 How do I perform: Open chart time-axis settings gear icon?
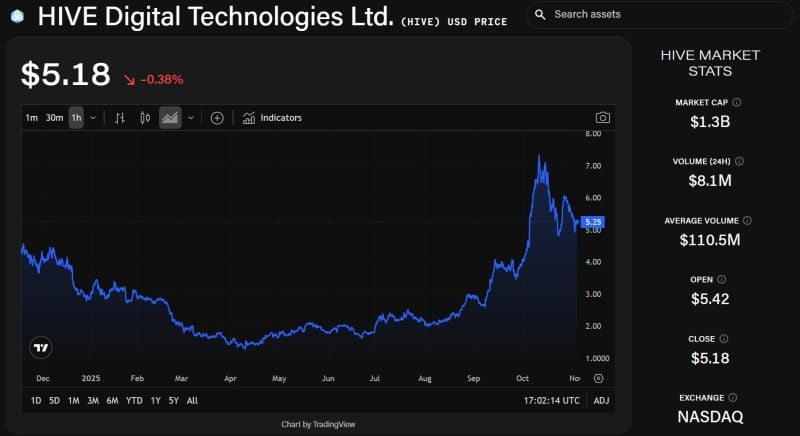click(598, 379)
